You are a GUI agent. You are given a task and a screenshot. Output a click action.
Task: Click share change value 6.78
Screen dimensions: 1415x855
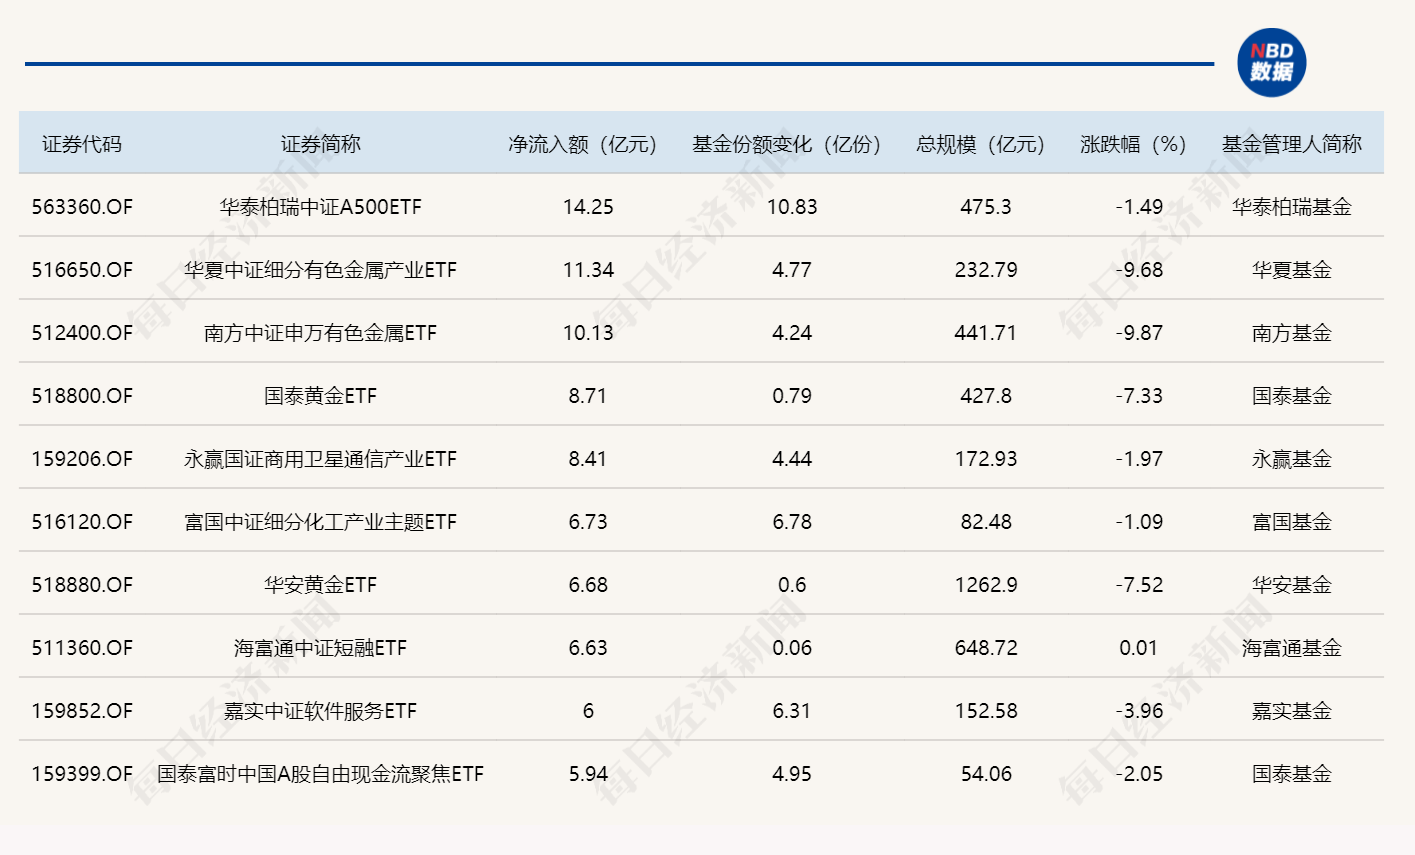792,522
